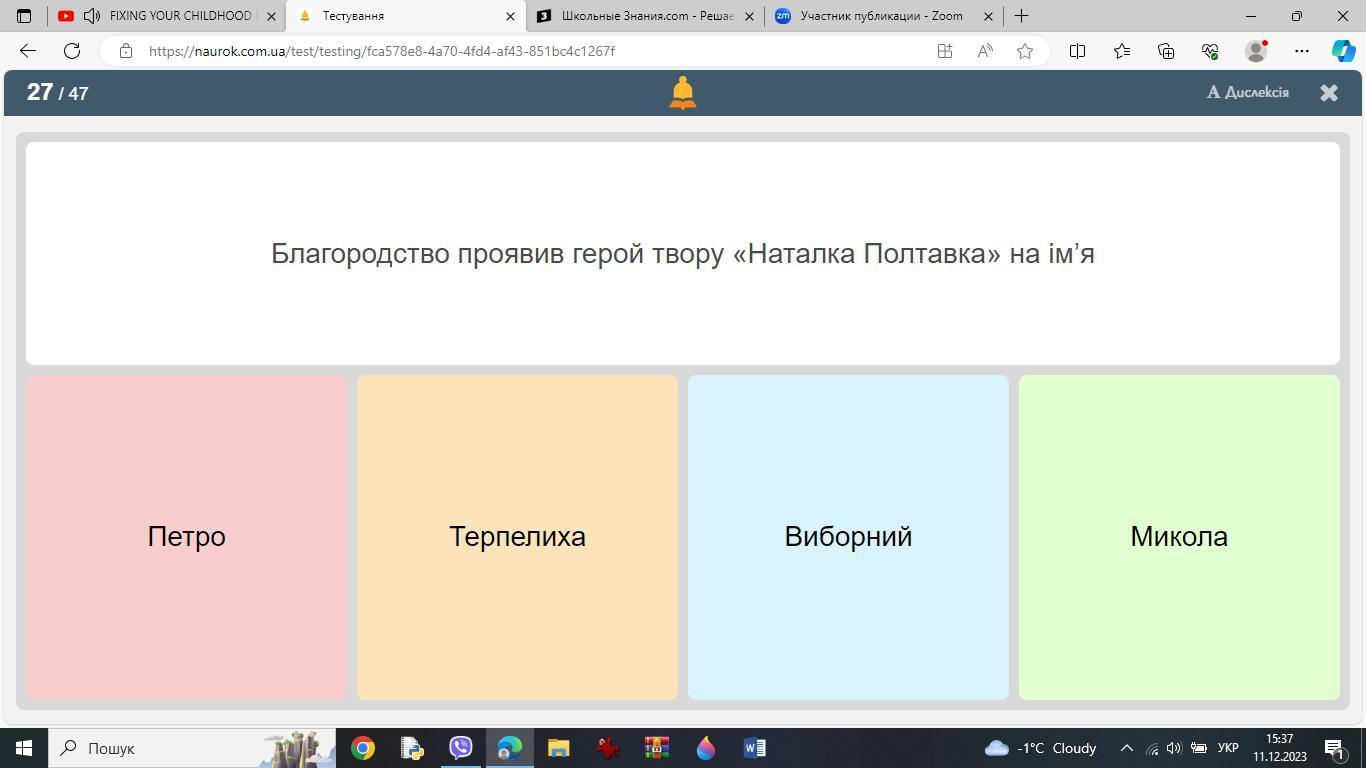The image size is (1366, 768).
Task: Open the red splat app on taskbar
Action: (608, 748)
